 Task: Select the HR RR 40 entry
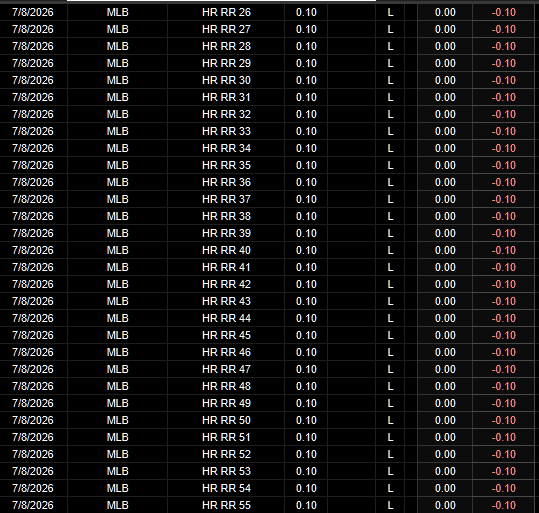[226, 250]
